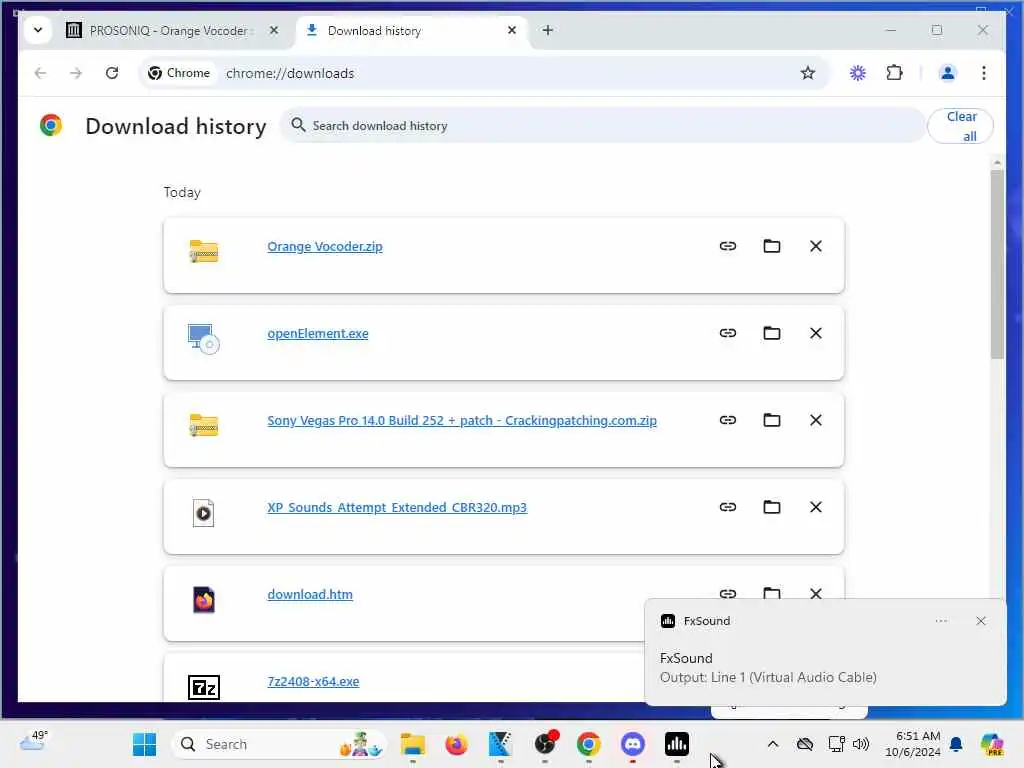Open download.htm file link

pyautogui.click(x=310, y=594)
